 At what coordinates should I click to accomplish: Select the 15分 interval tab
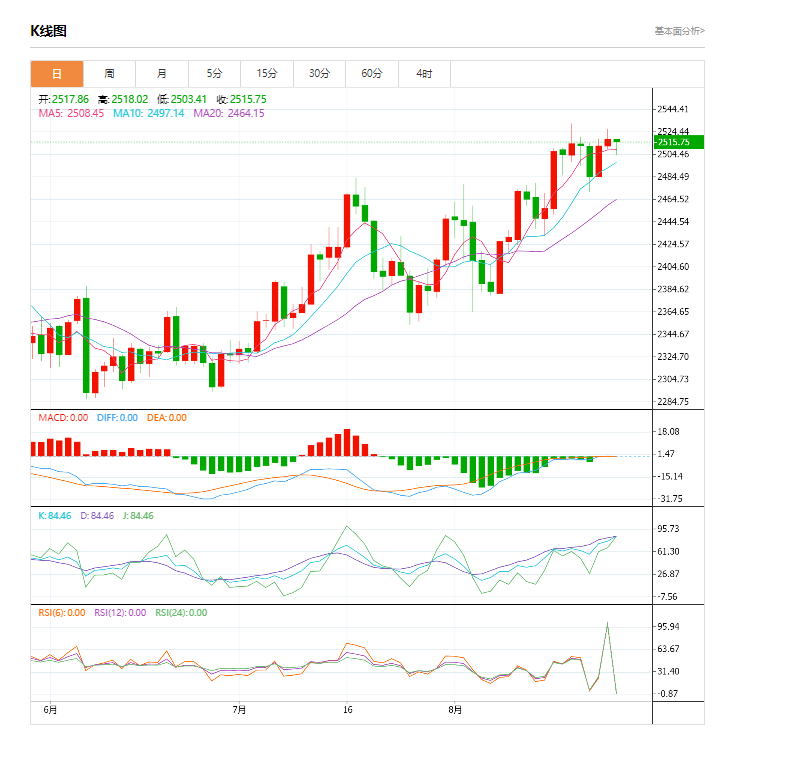click(267, 74)
